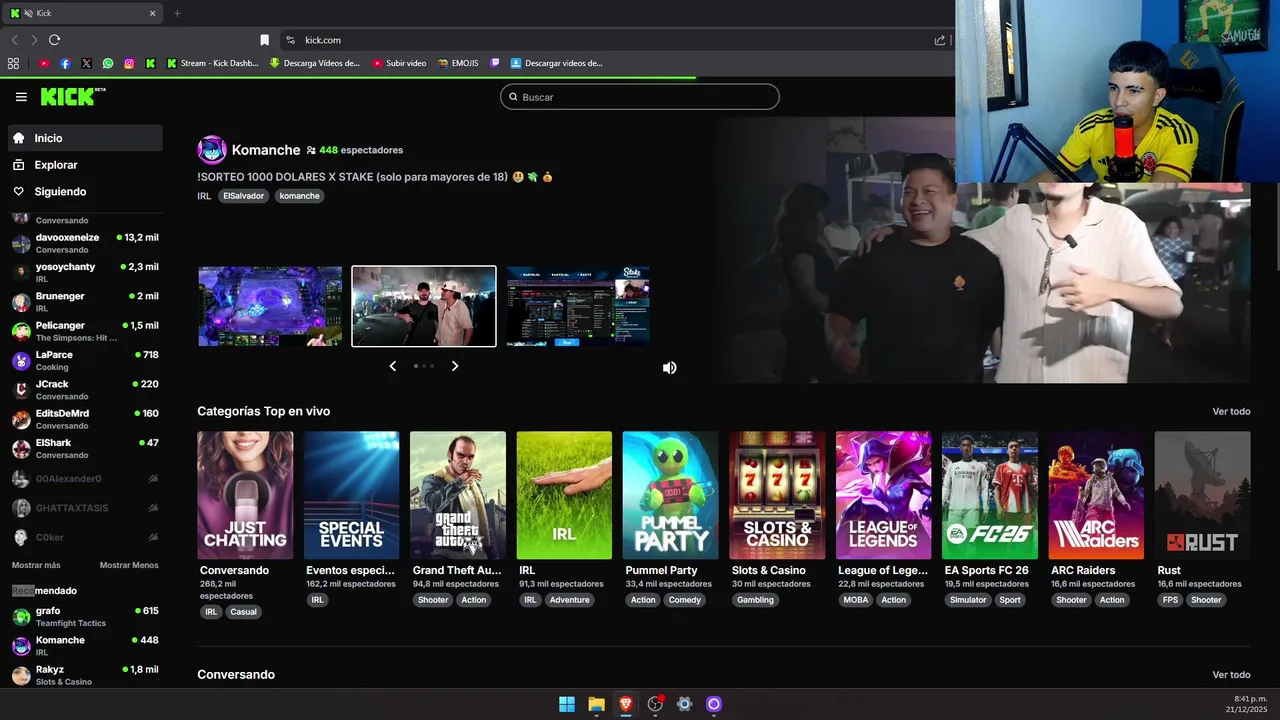Select the League of Legends stream thumbnail

[270, 306]
